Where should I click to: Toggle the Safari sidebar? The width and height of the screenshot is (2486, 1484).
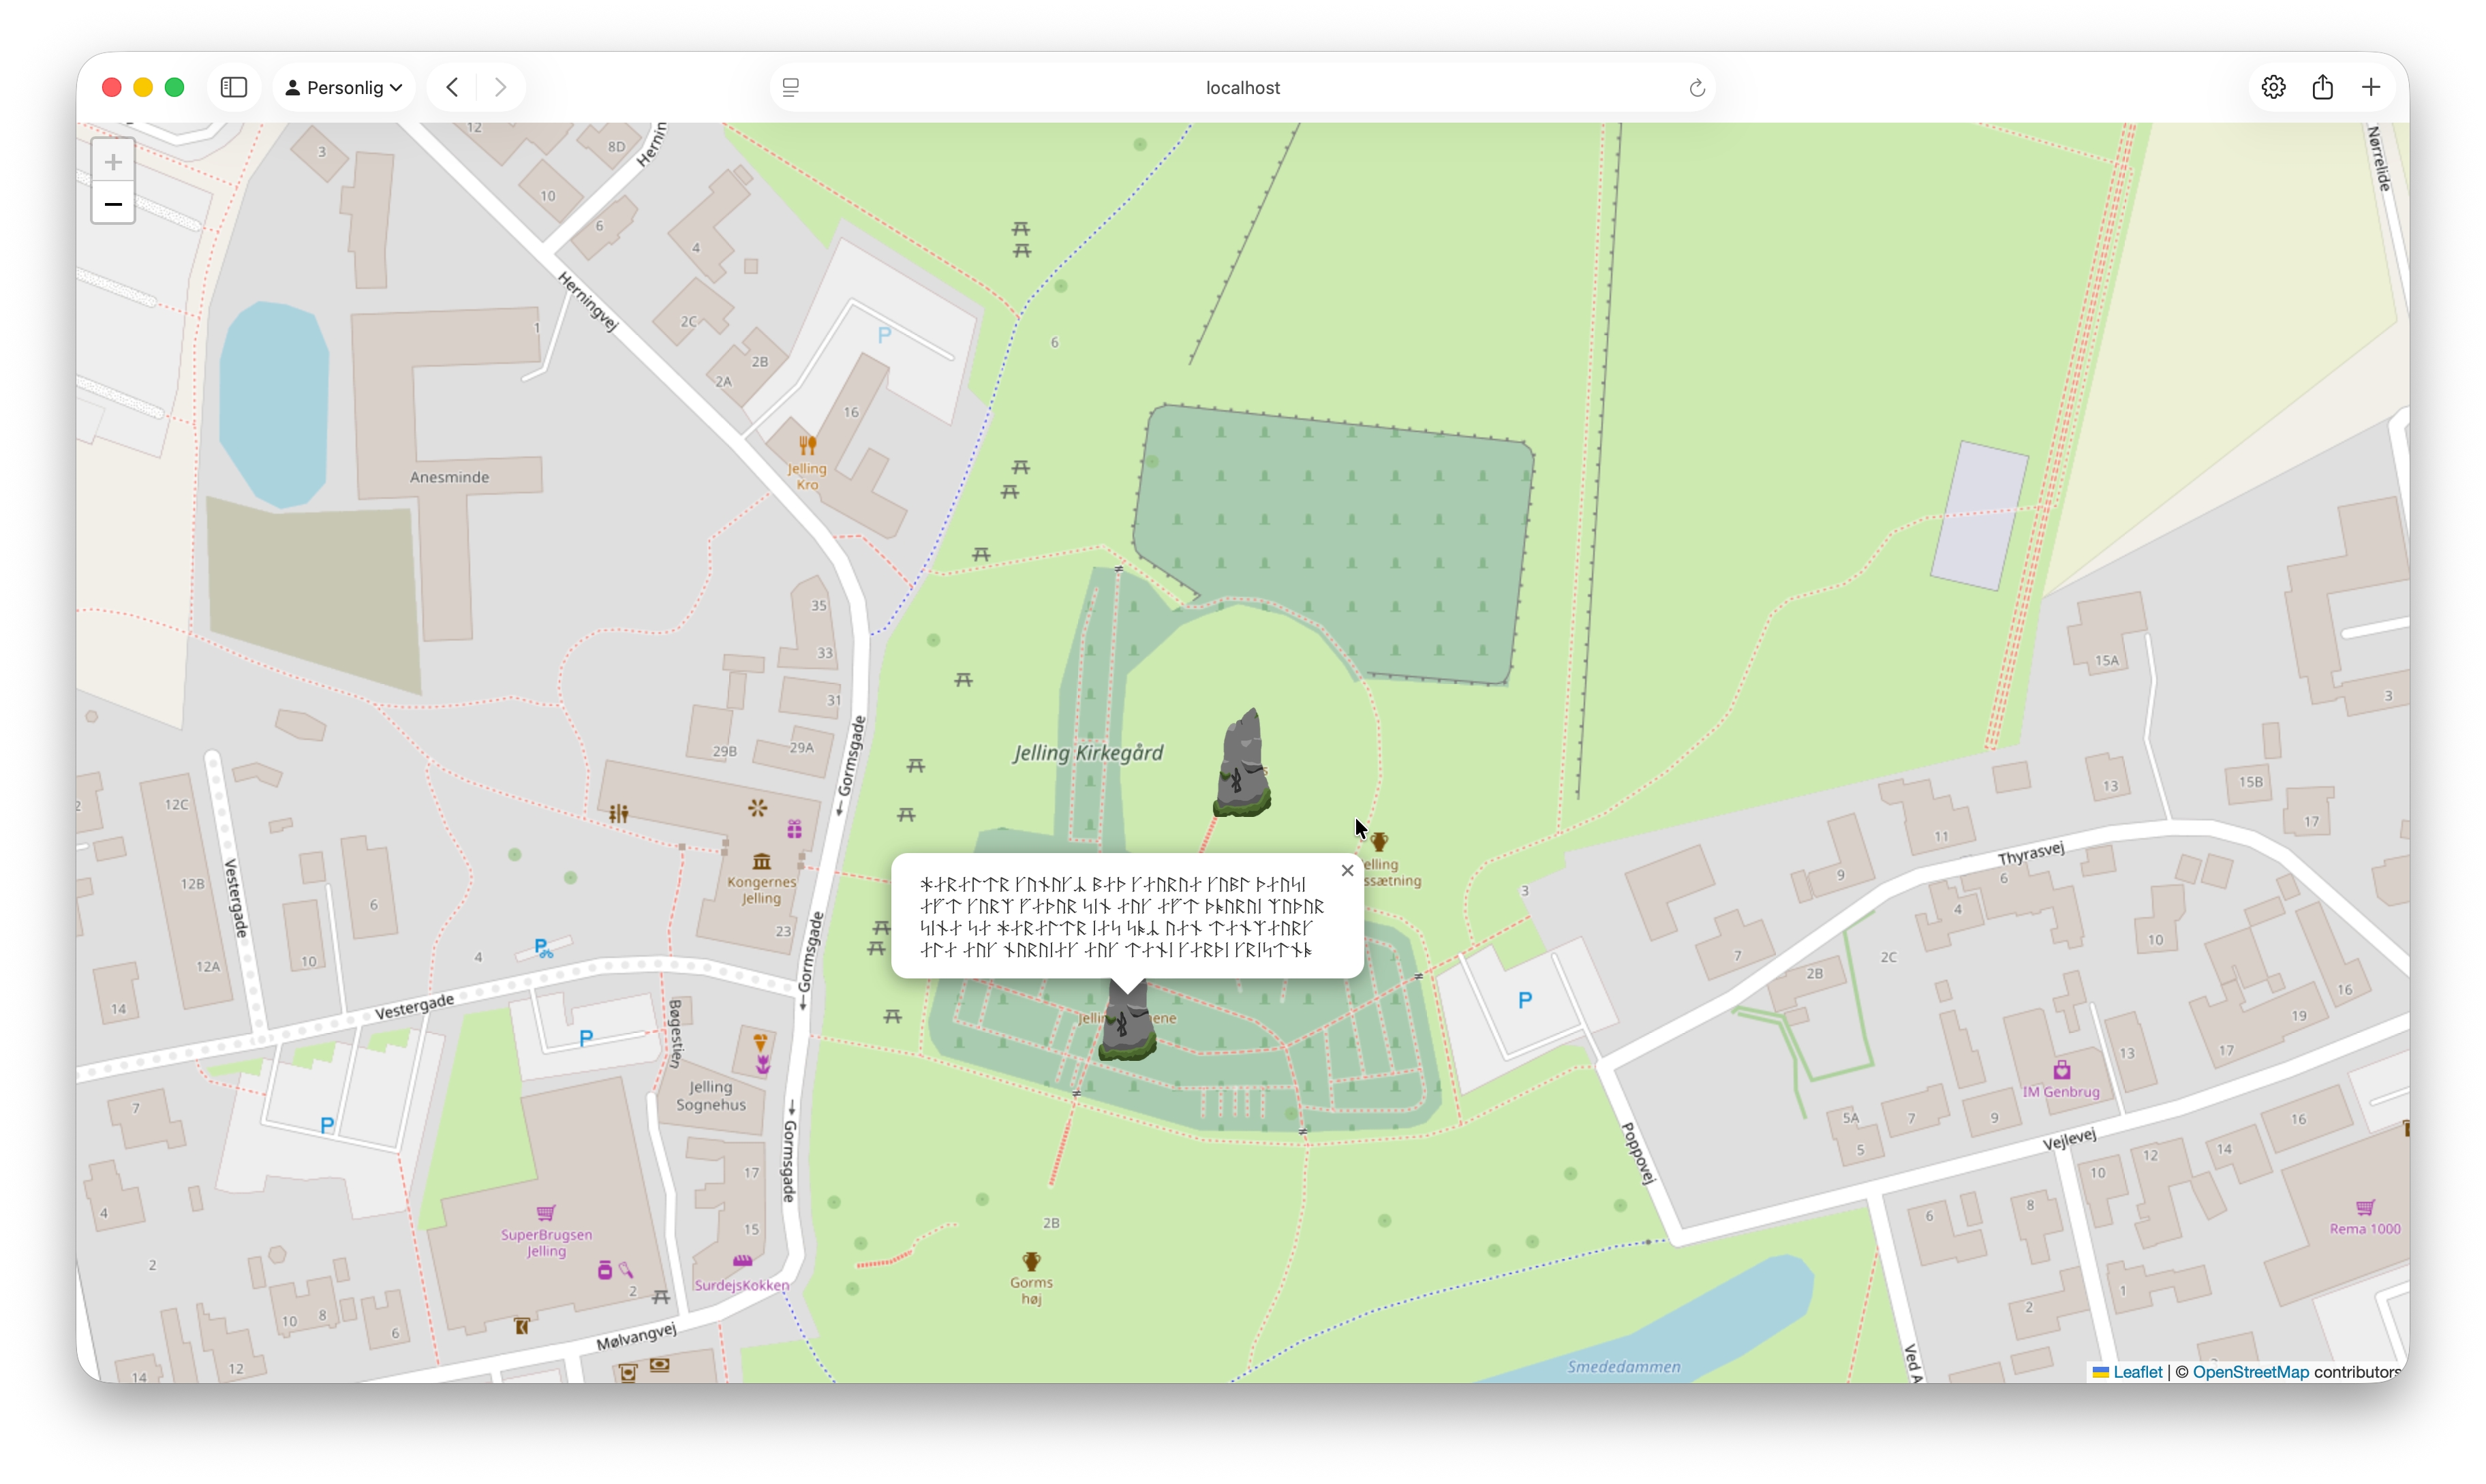coord(233,88)
